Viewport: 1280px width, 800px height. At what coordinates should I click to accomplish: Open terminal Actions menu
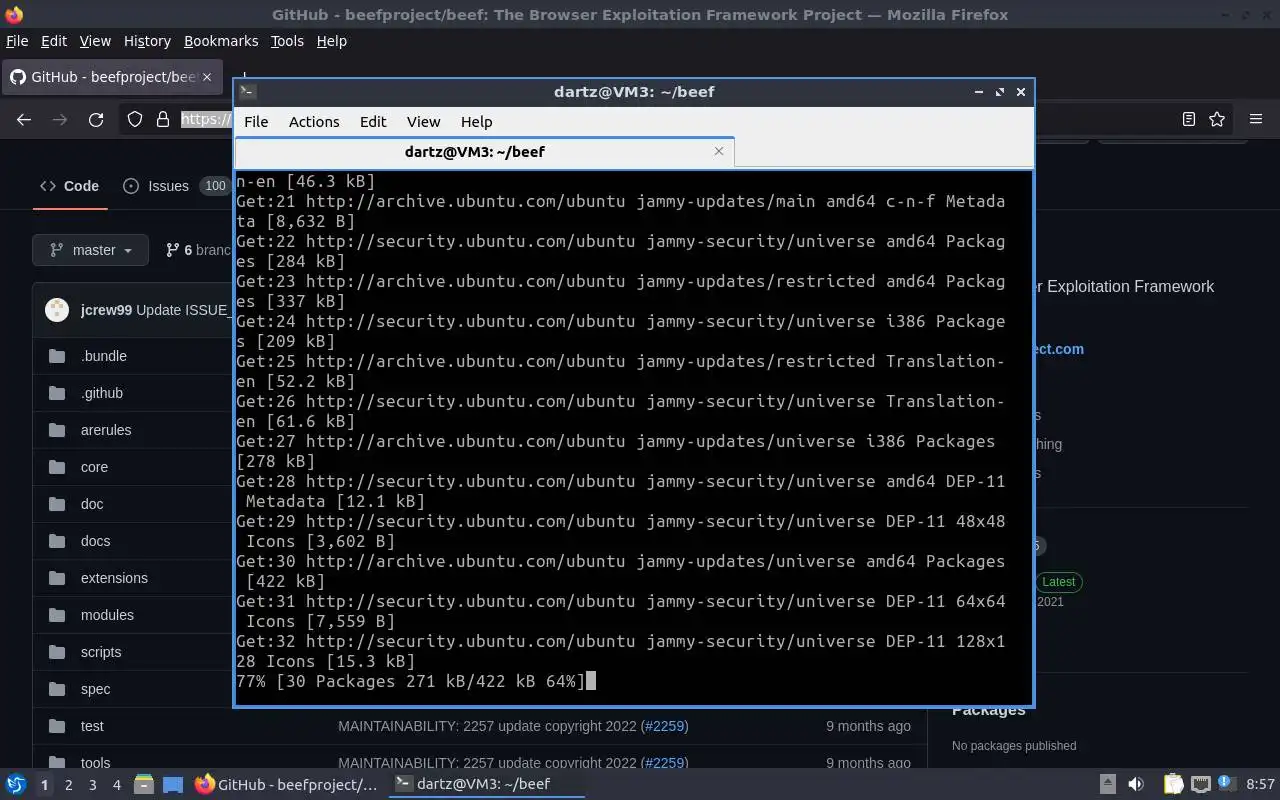click(314, 121)
